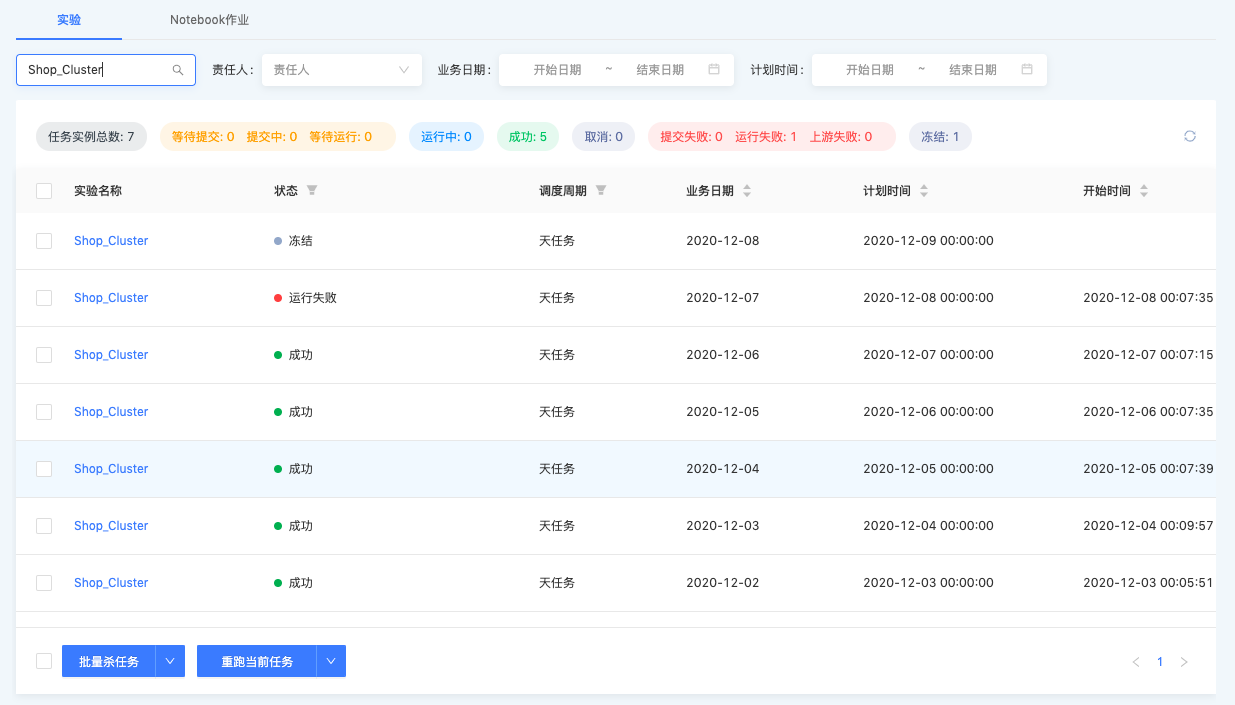Open Shop_Cluster link for 业务日期 2020-12-04
The image size is (1235, 705).
pos(111,469)
